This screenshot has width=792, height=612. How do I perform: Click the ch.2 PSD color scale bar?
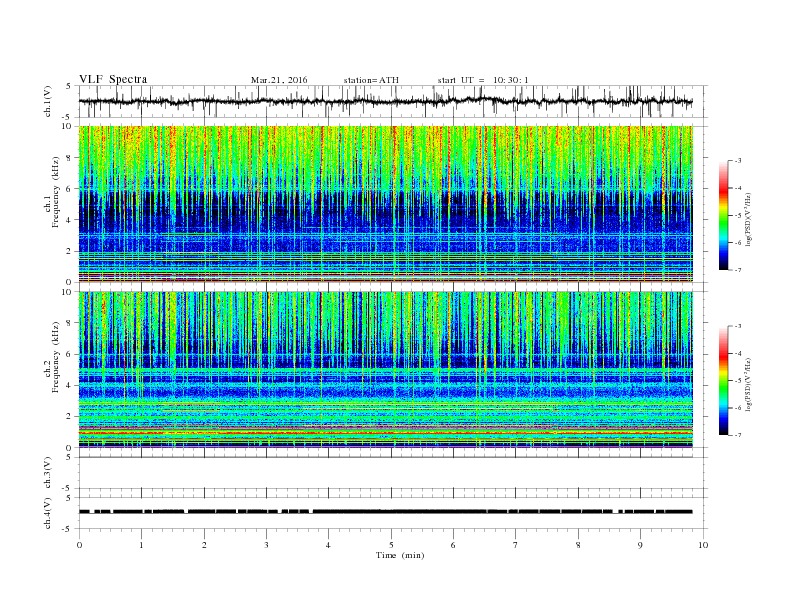pyautogui.click(x=723, y=381)
